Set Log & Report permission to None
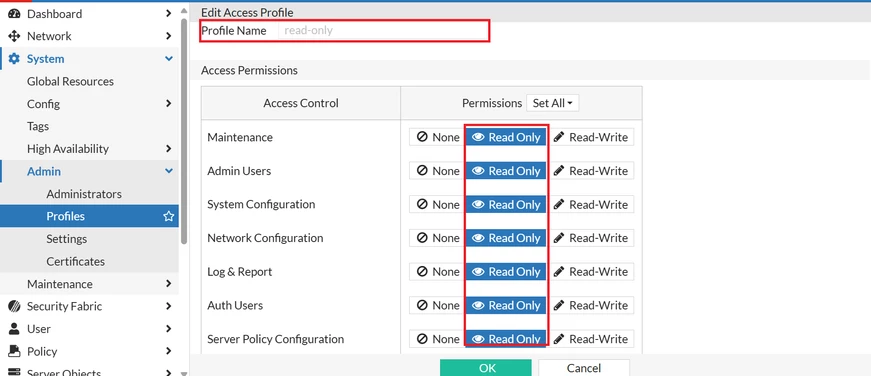871x376 pixels. [x=438, y=272]
